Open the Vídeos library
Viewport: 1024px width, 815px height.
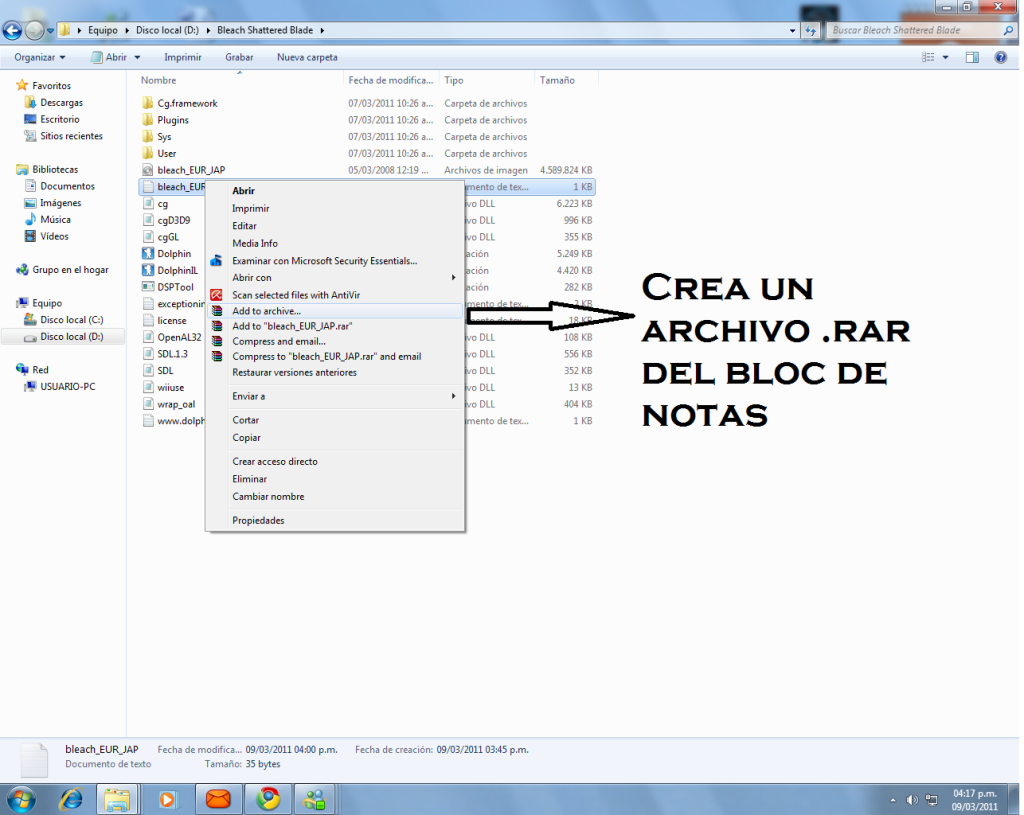54,236
